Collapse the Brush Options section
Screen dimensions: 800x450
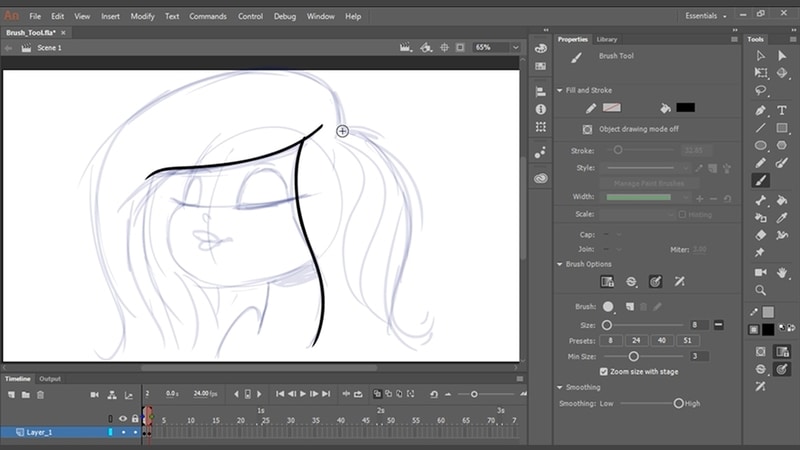(561, 264)
